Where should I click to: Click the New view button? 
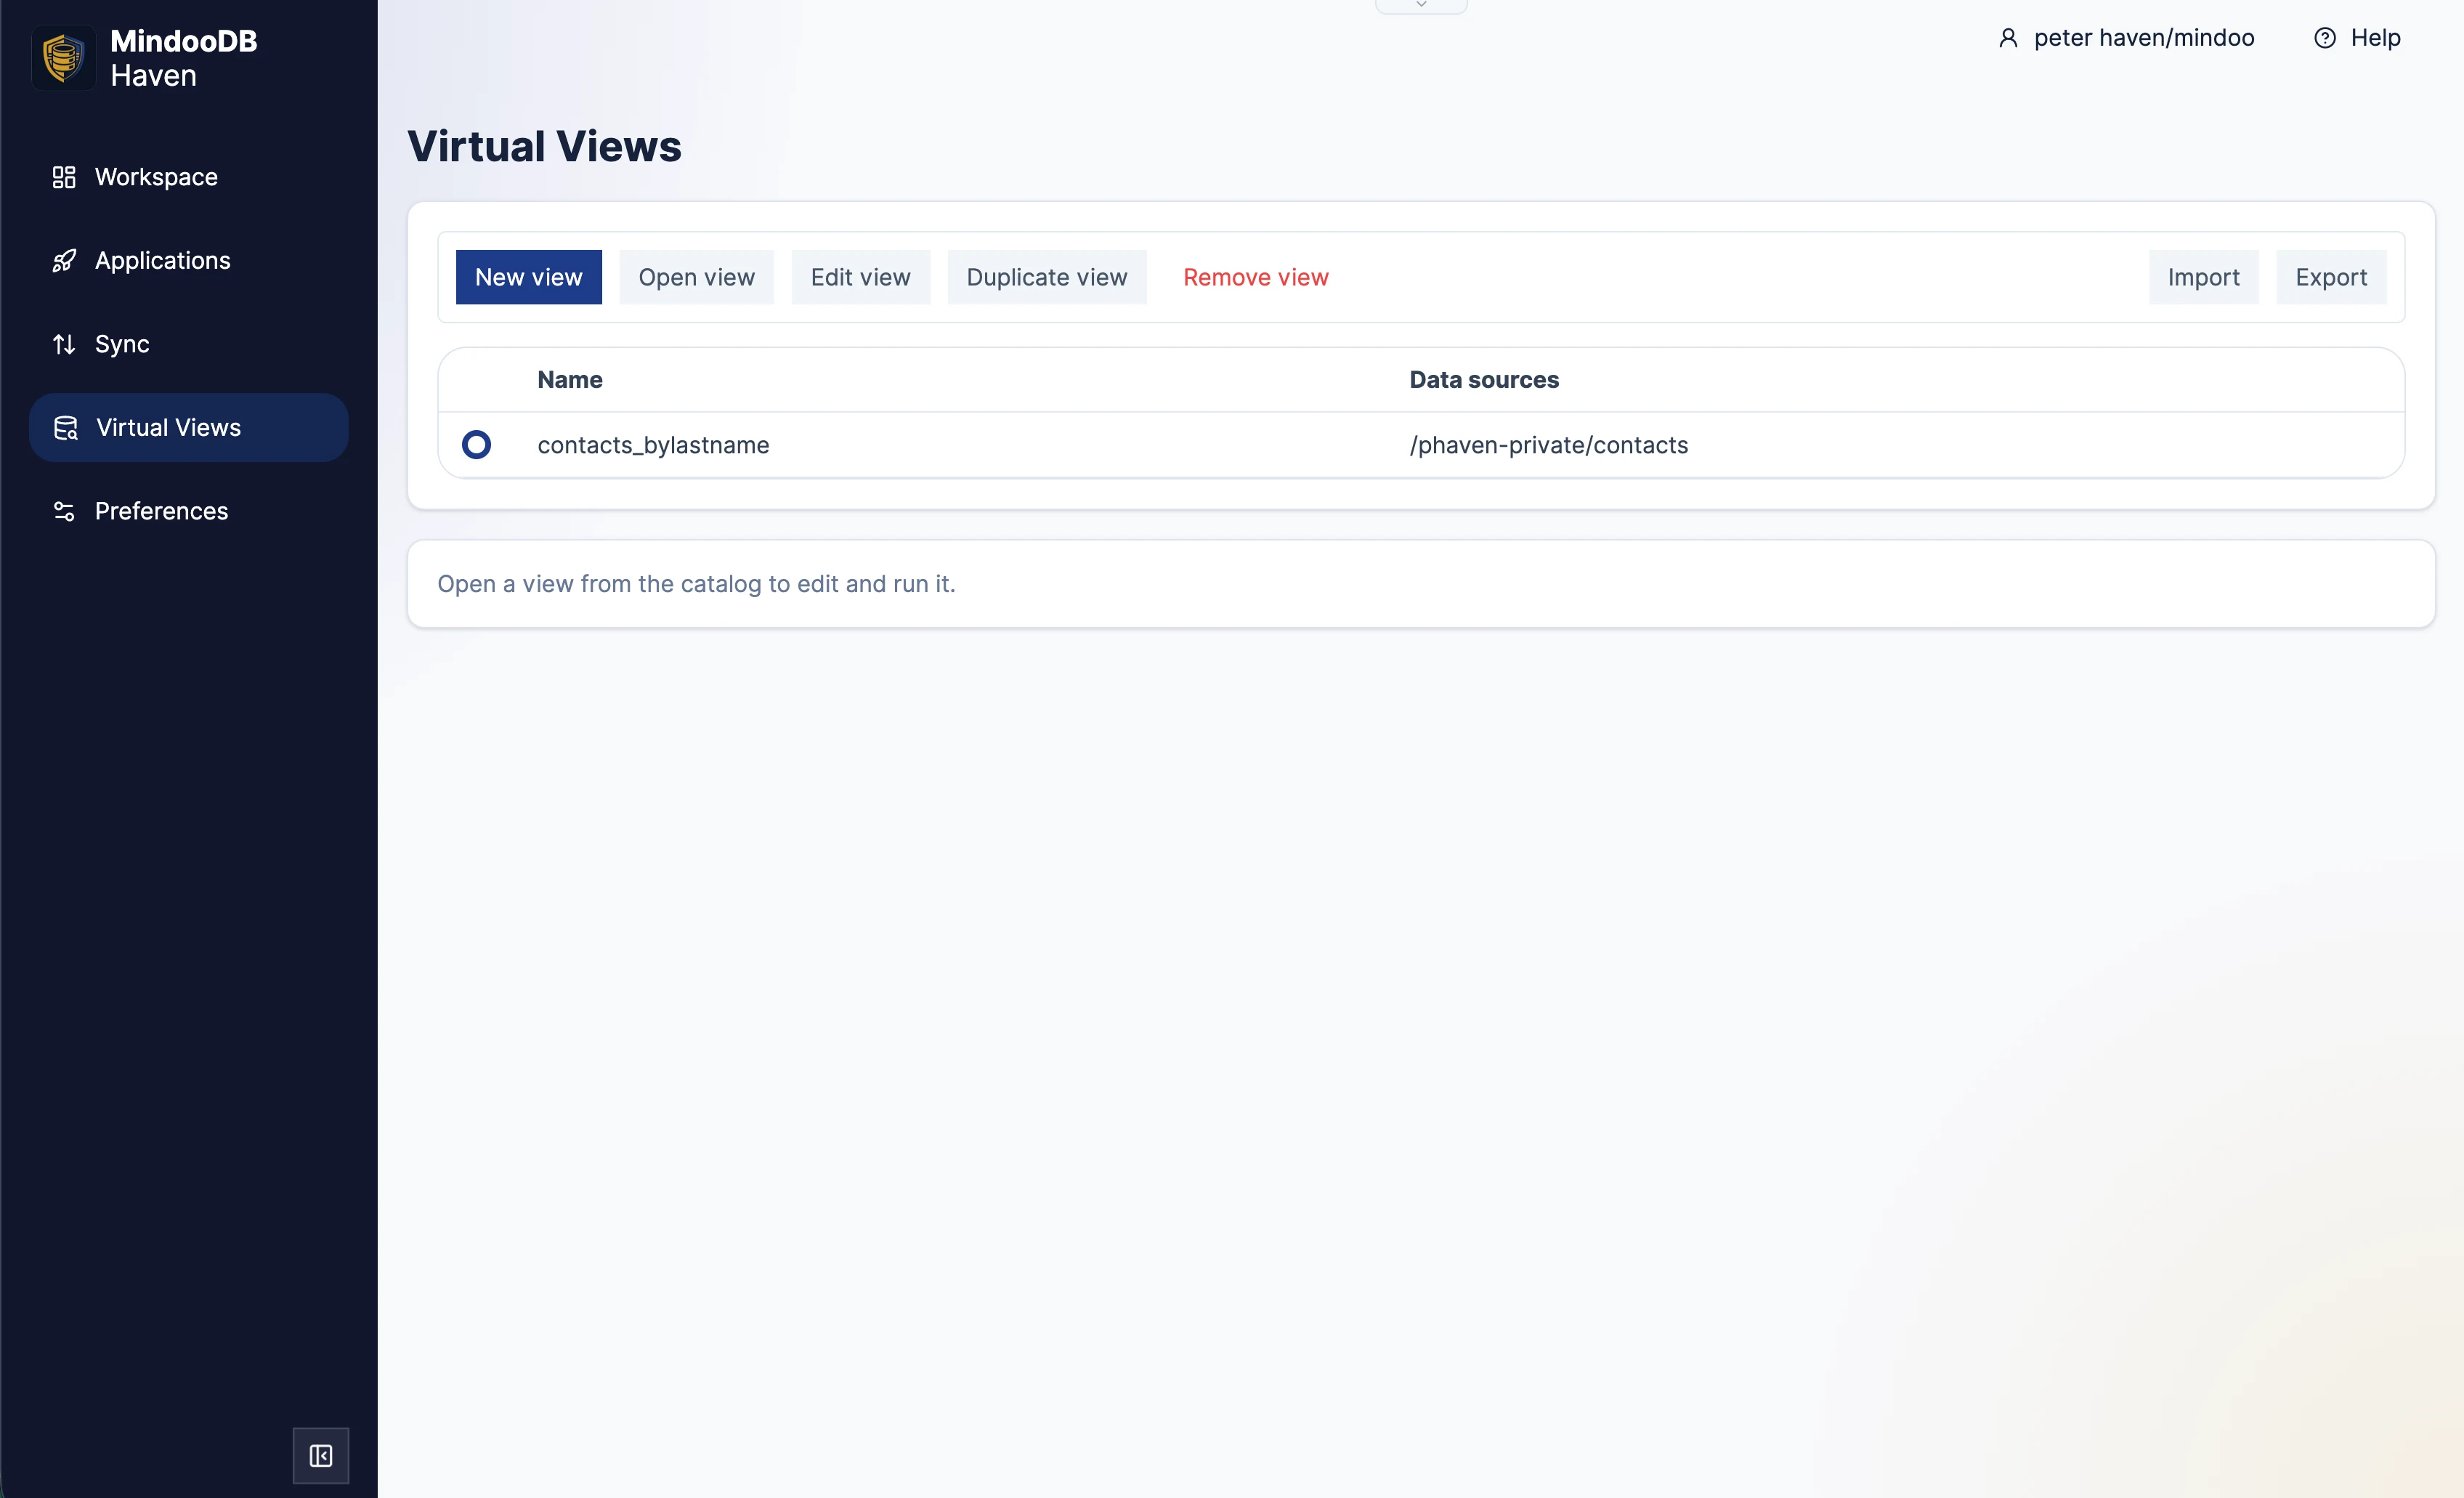point(528,277)
